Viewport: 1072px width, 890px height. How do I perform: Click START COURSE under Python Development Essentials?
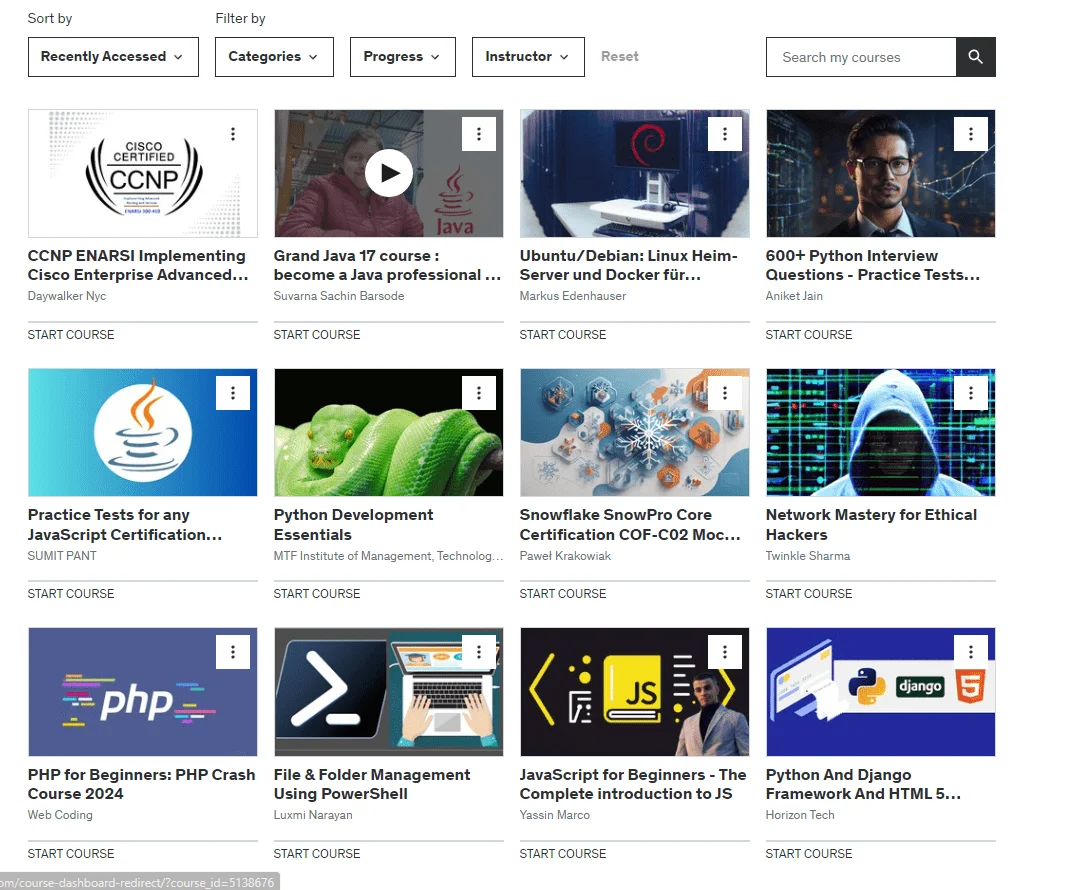click(x=317, y=593)
